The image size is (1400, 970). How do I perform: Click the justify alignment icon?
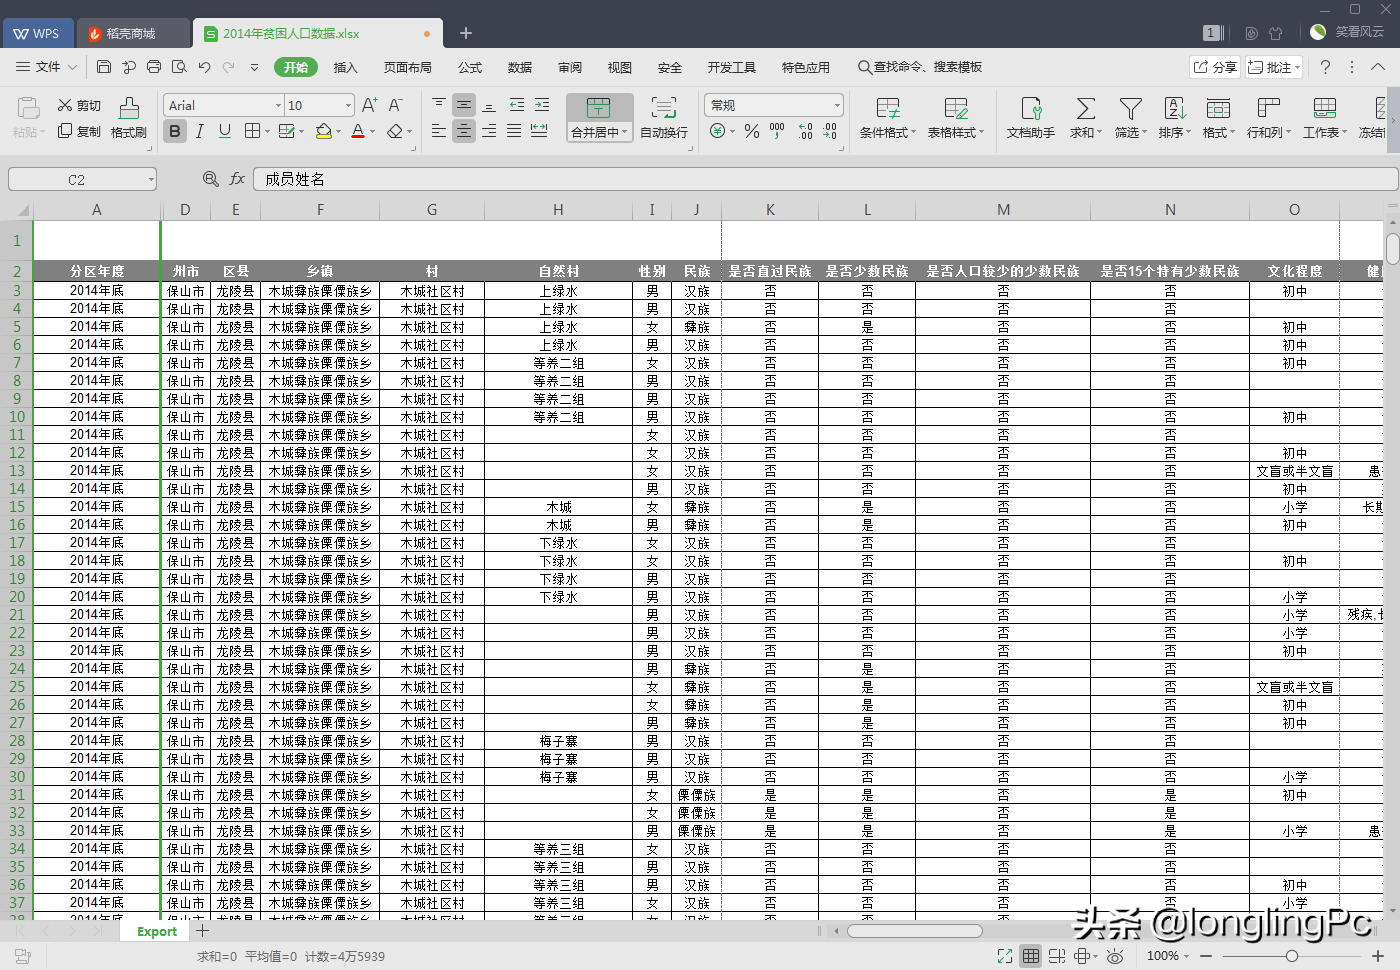coord(514,131)
